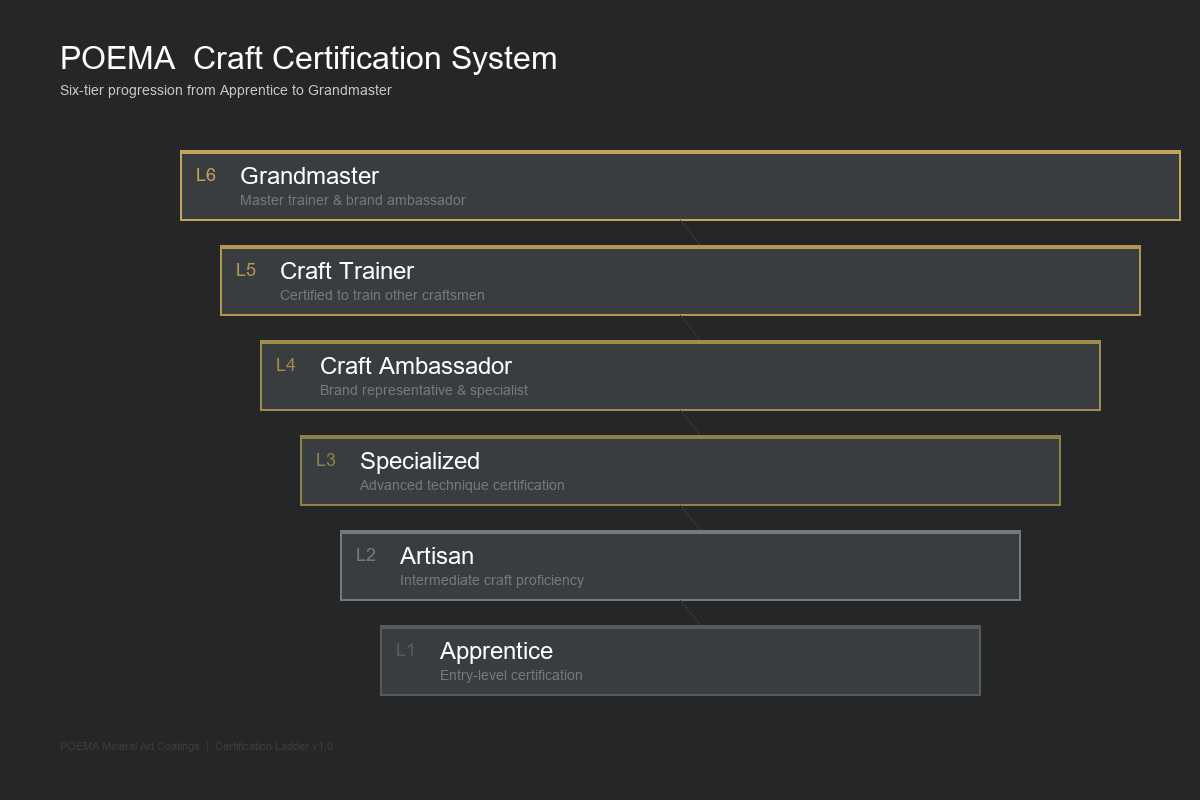
Task: Click the 'Certification Ladder v1.0' footer text
Action: coord(274,746)
